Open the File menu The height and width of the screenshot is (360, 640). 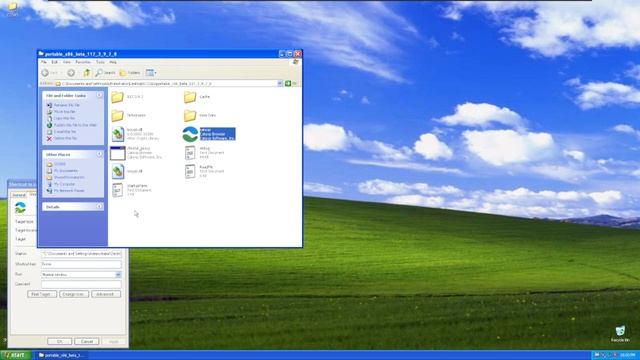[43, 62]
